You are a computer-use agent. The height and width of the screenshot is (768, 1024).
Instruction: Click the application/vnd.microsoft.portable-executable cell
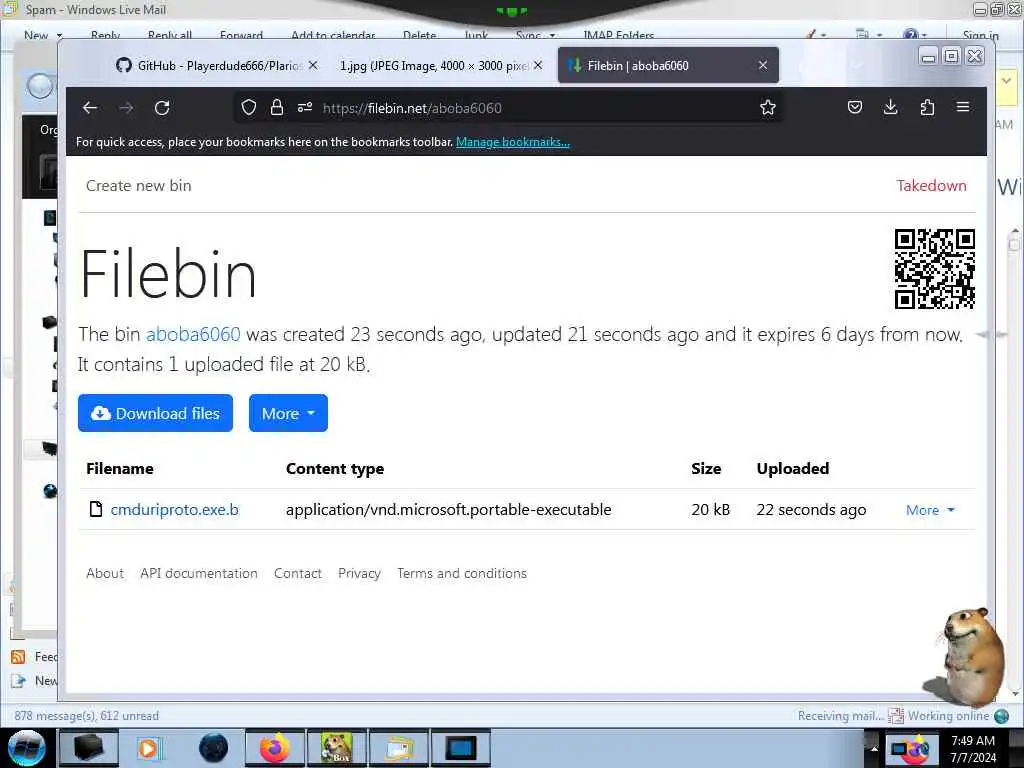tap(449, 509)
